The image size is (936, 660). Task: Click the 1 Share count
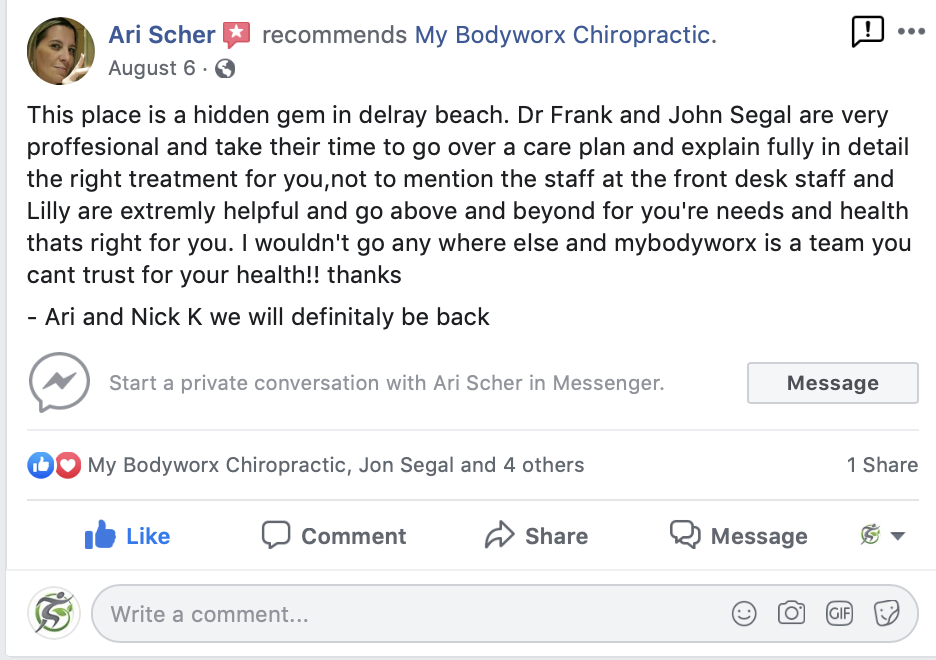click(882, 465)
